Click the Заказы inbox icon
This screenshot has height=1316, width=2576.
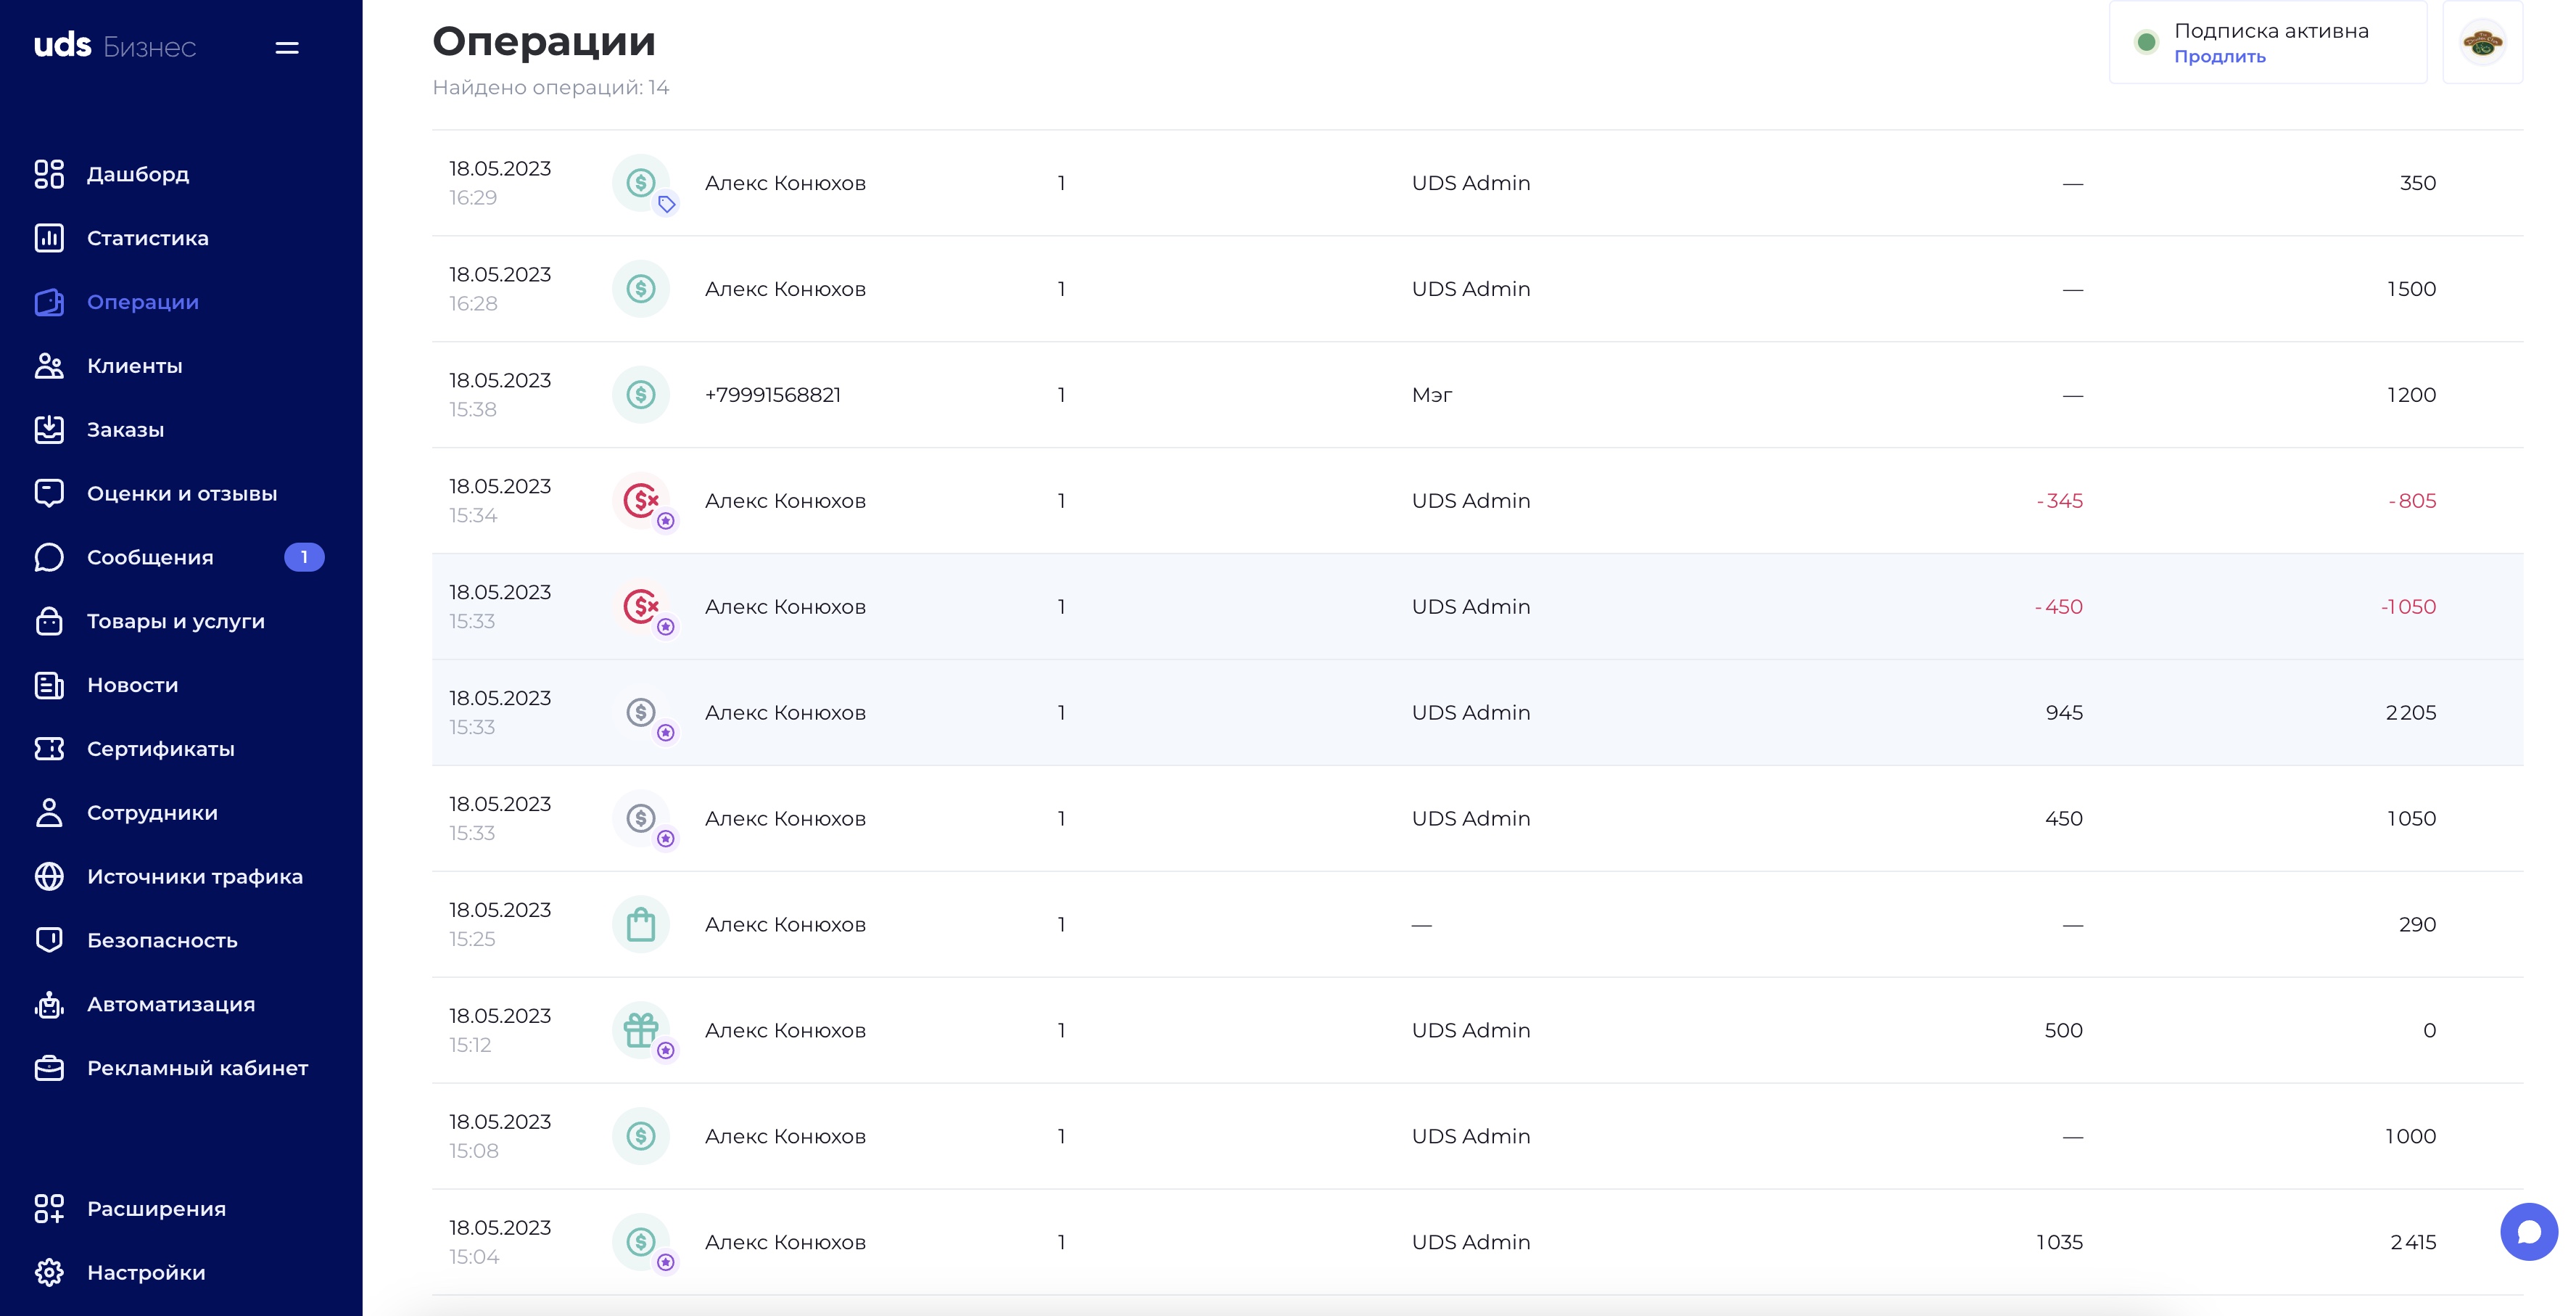tap(49, 430)
